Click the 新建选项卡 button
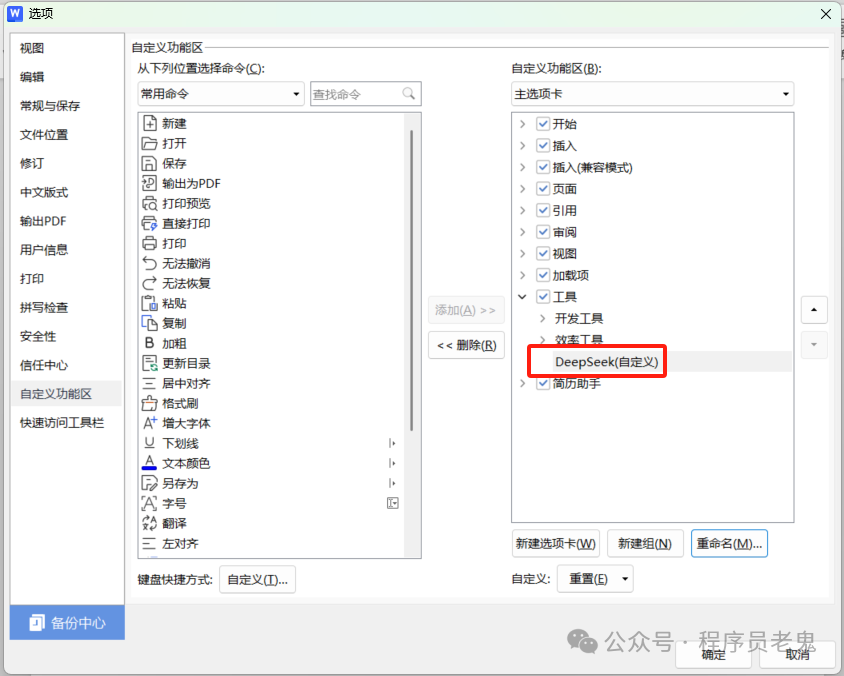 555,543
